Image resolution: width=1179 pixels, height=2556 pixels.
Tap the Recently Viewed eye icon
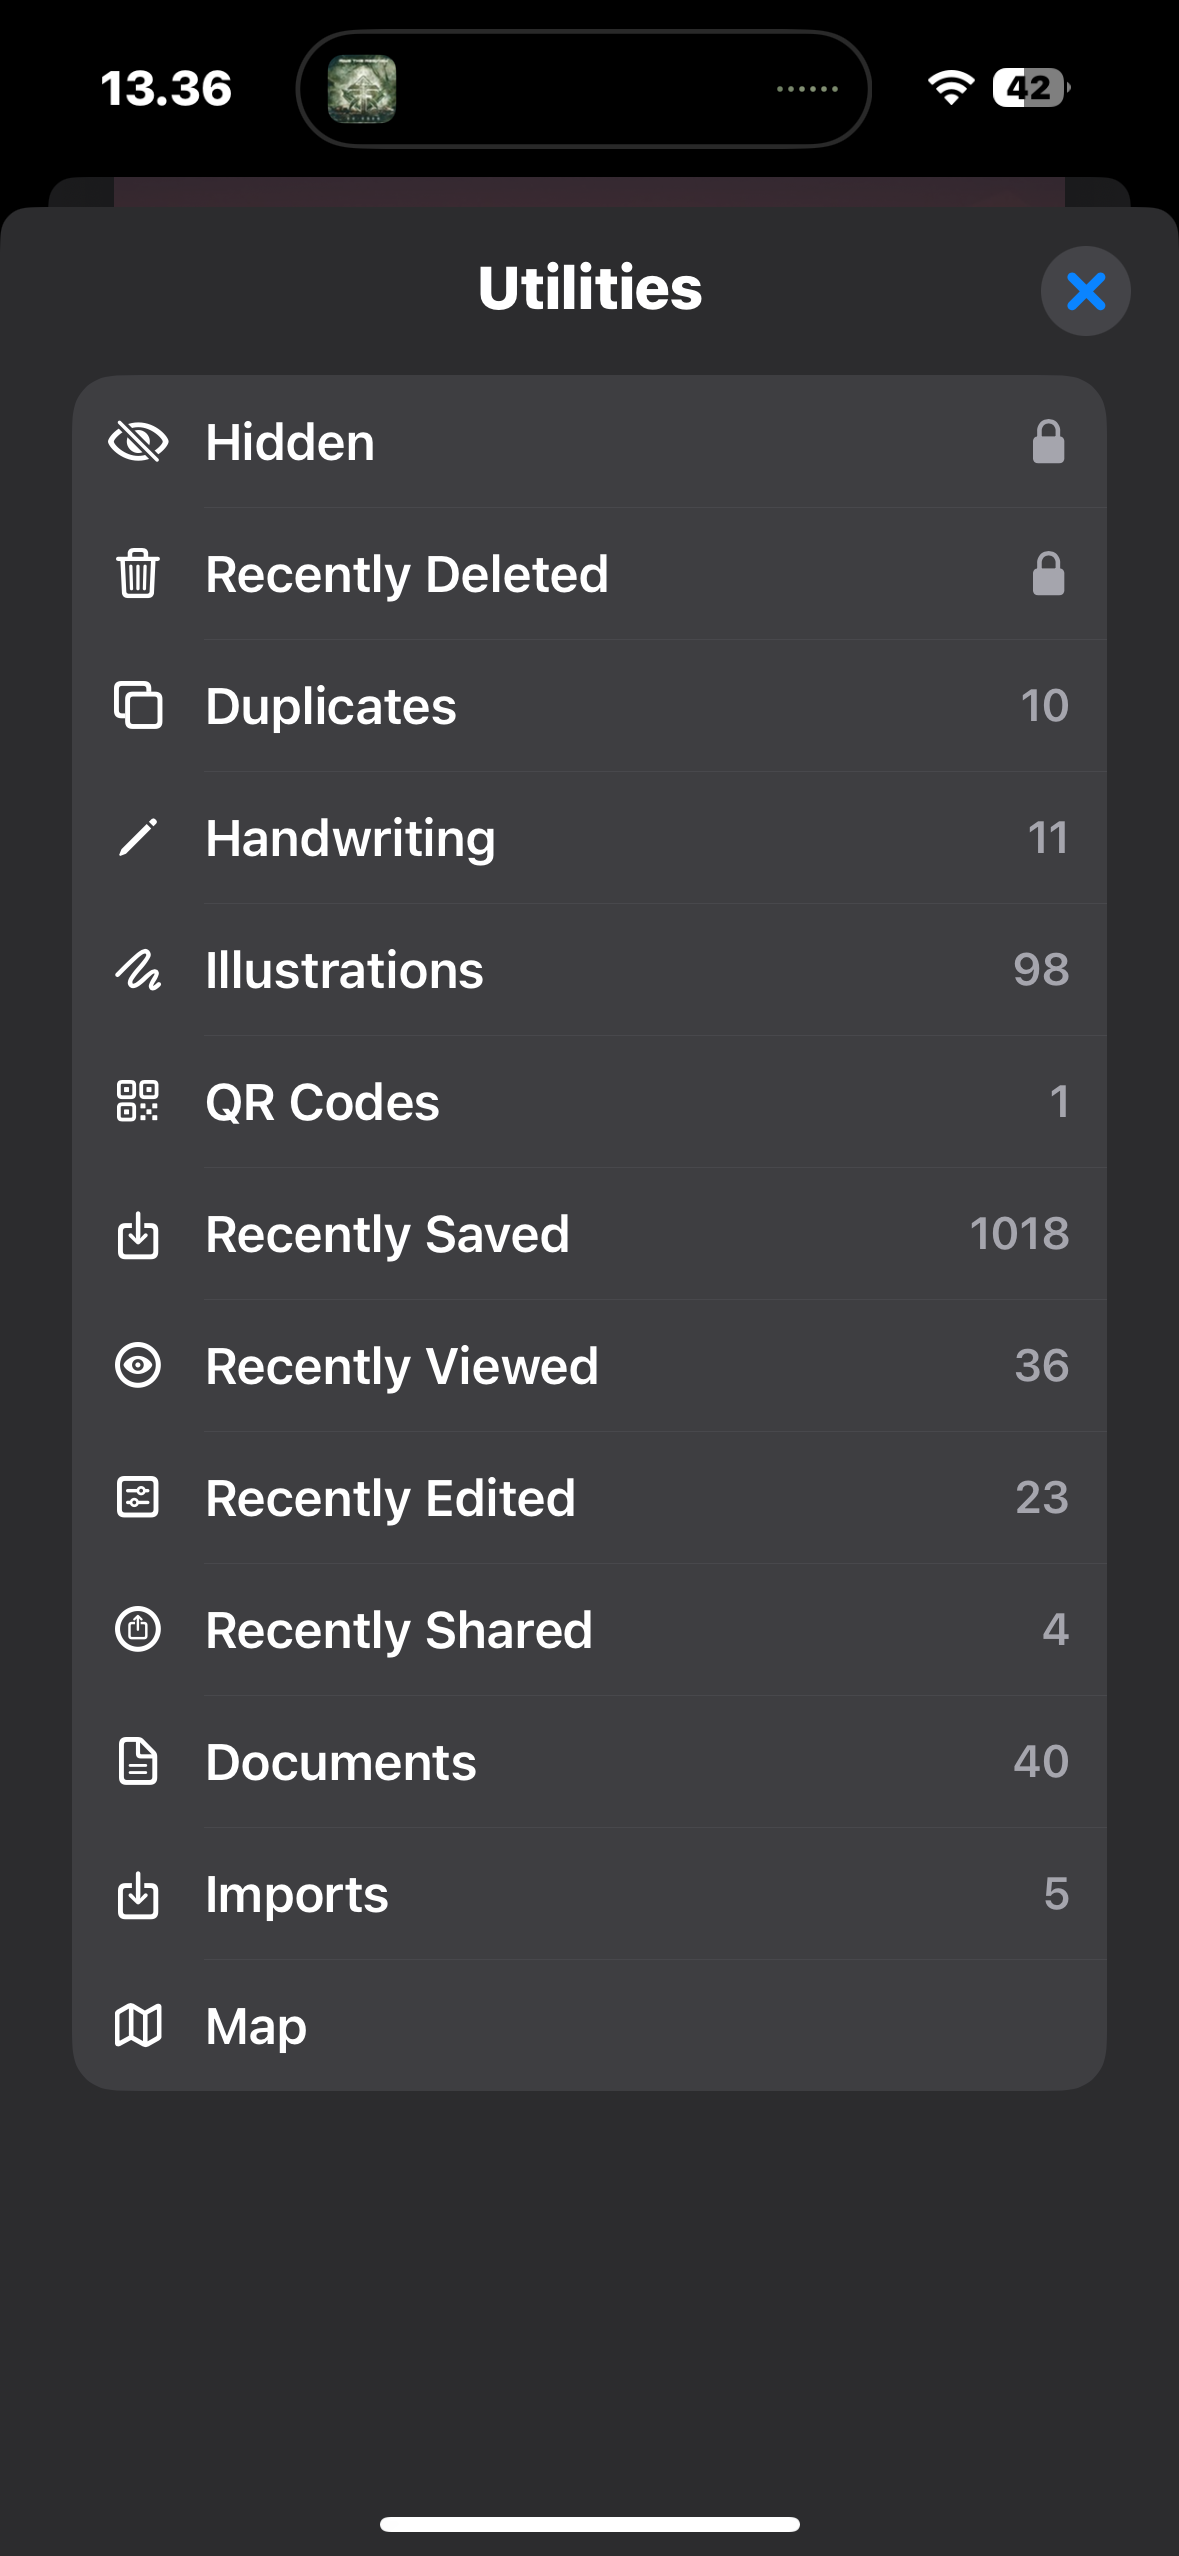(x=138, y=1366)
